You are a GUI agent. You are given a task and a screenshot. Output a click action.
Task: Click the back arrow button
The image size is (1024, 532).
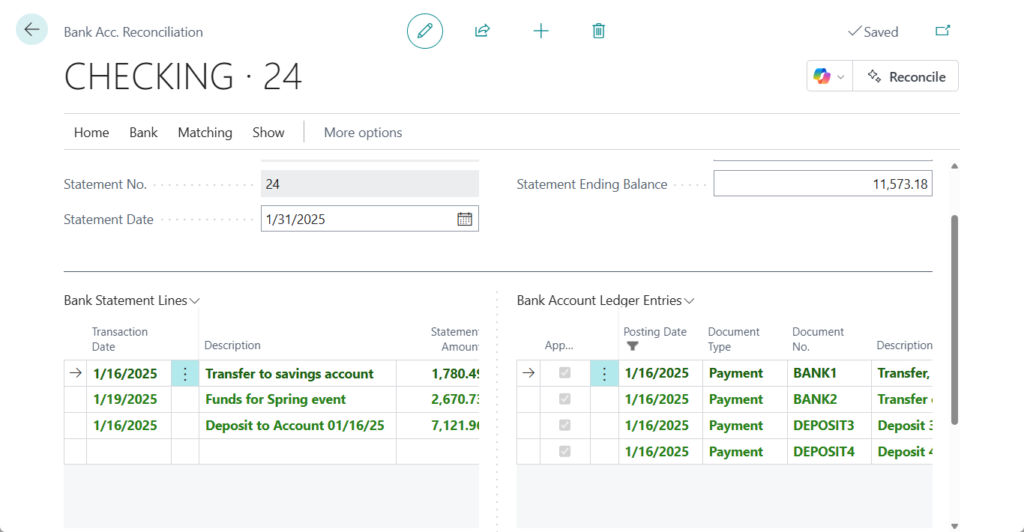[x=32, y=30]
